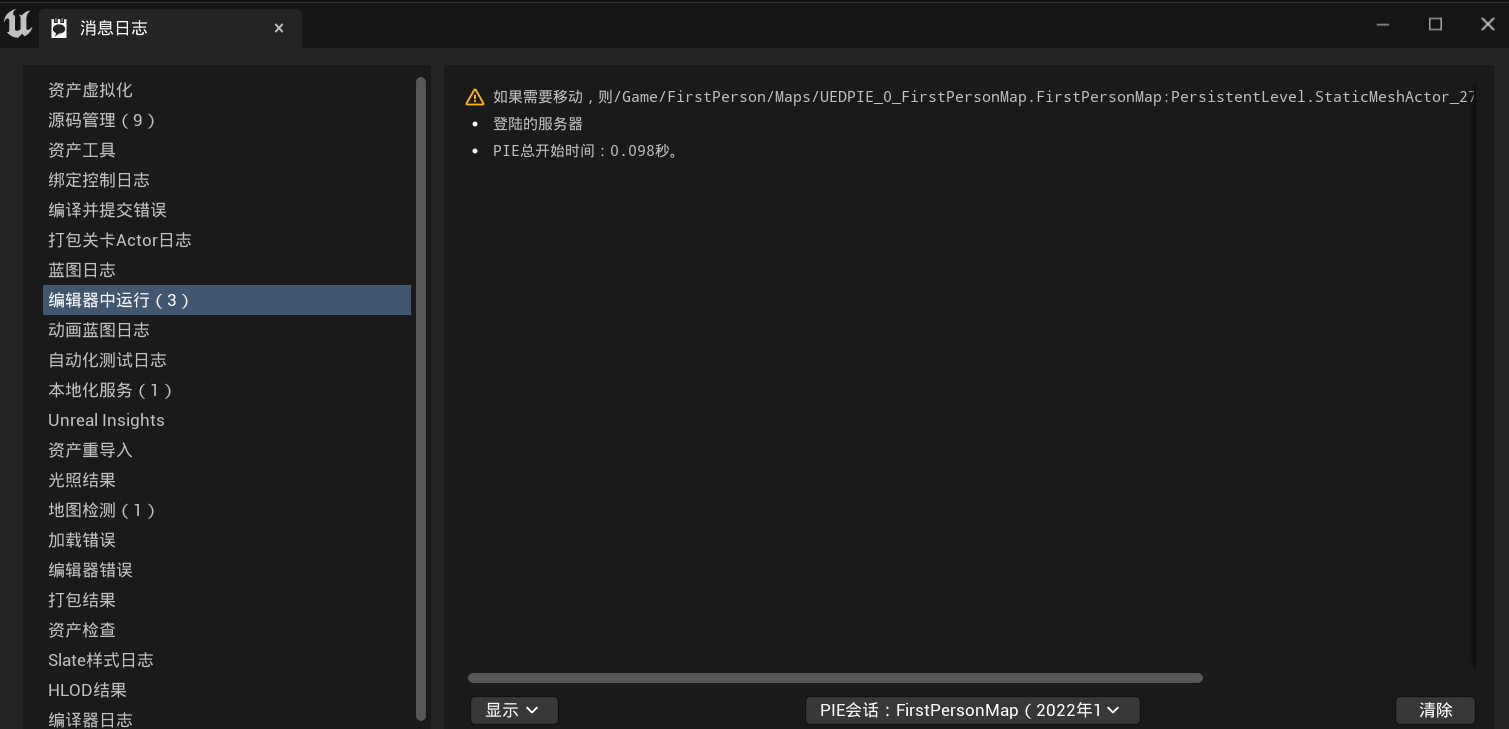Select 编译器日志 category

[x=227, y=718]
